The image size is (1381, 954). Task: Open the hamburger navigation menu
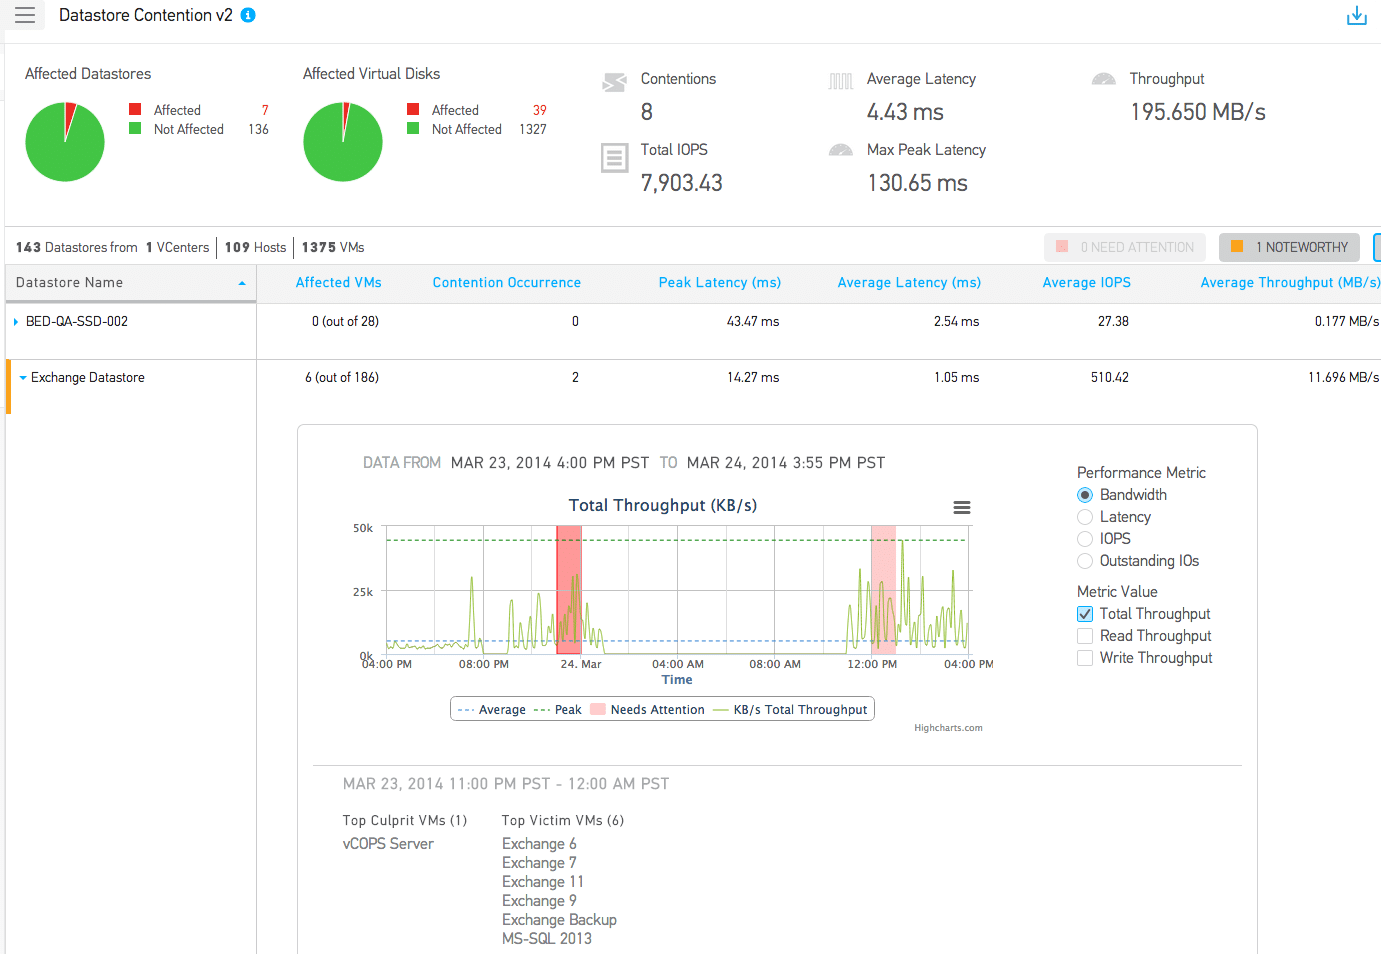pos(25,15)
